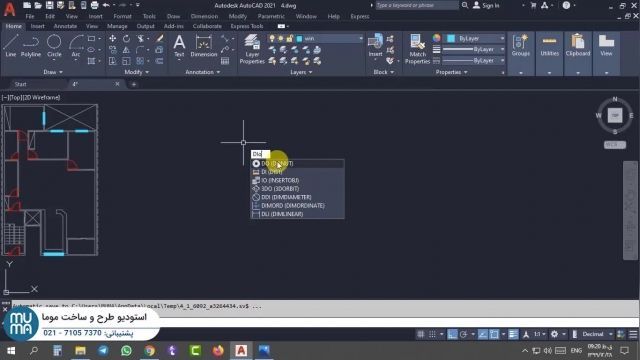Screen dimensions: 640x360
Task: Click the Open file icon
Action: pyautogui.click(x=38, y=5)
